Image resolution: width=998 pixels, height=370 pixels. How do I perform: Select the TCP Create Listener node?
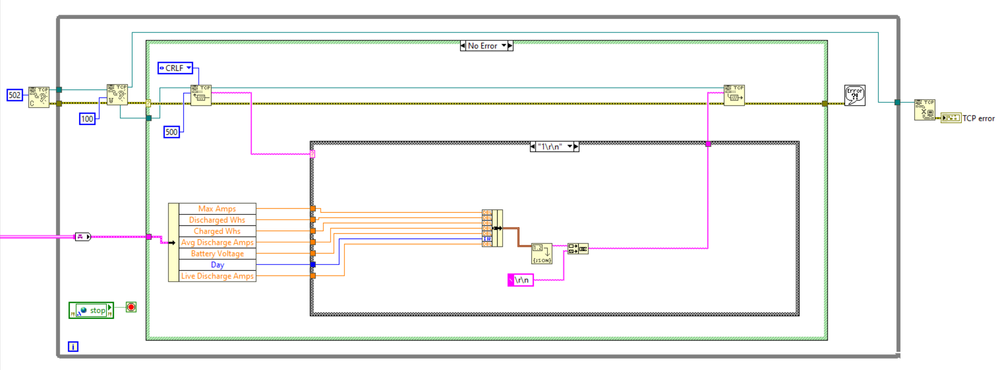pyautogui.click(x=39, y=97)
